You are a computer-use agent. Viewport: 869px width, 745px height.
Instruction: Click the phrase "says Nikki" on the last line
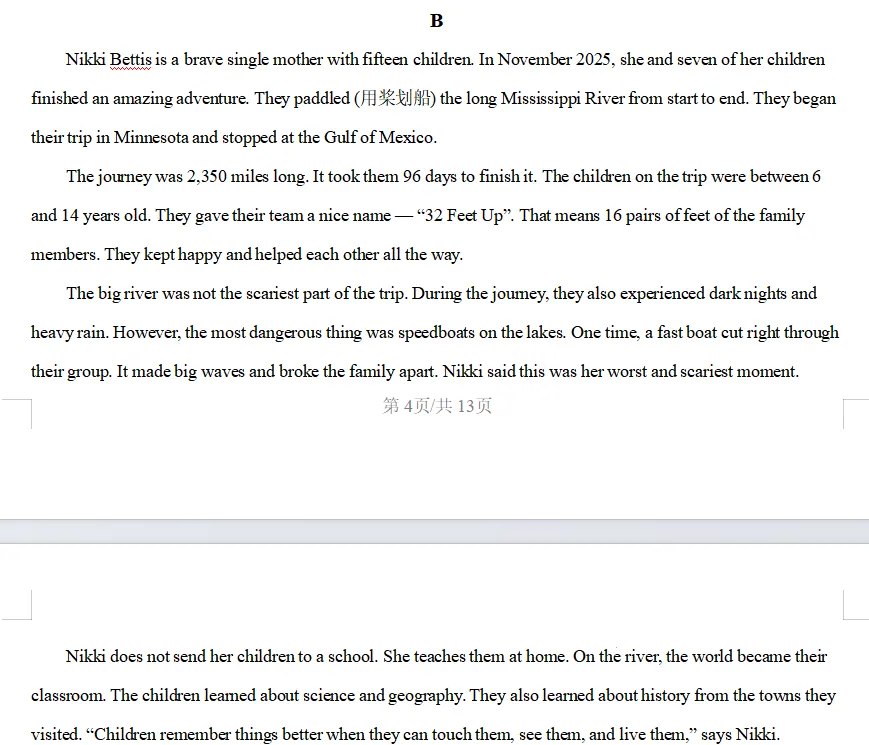(738, 735)
